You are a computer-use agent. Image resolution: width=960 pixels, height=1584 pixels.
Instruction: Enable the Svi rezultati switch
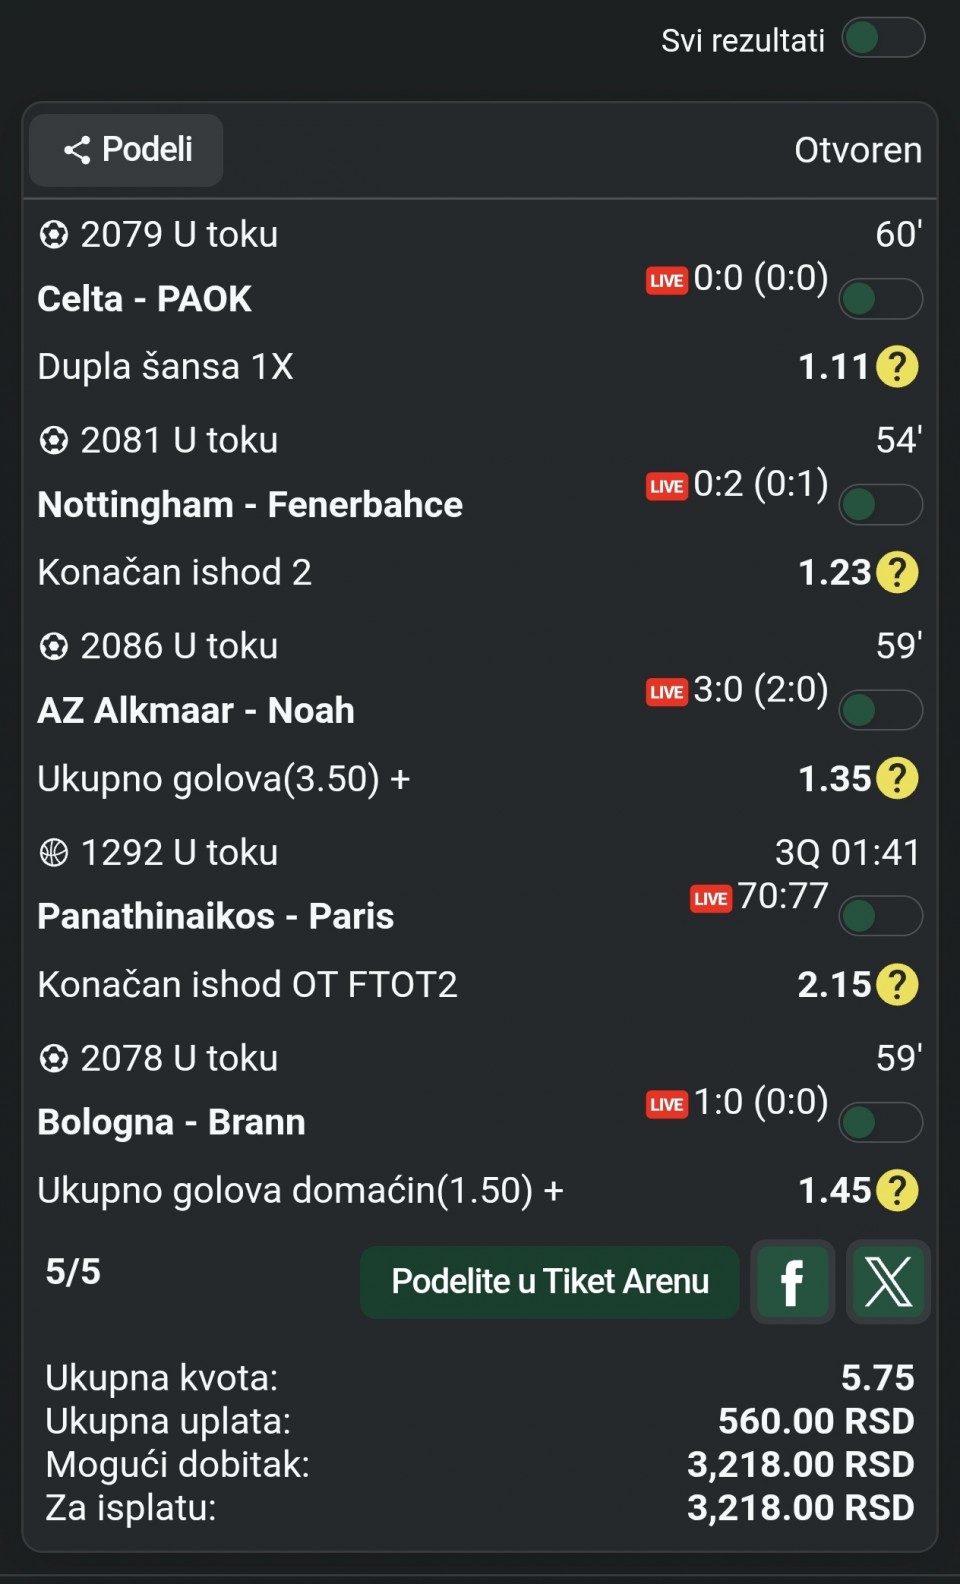(x=883, y=39)
